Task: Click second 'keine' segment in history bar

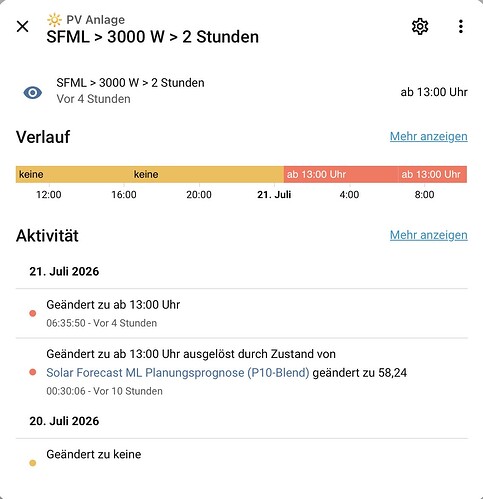Action: (x=207, y=174)
